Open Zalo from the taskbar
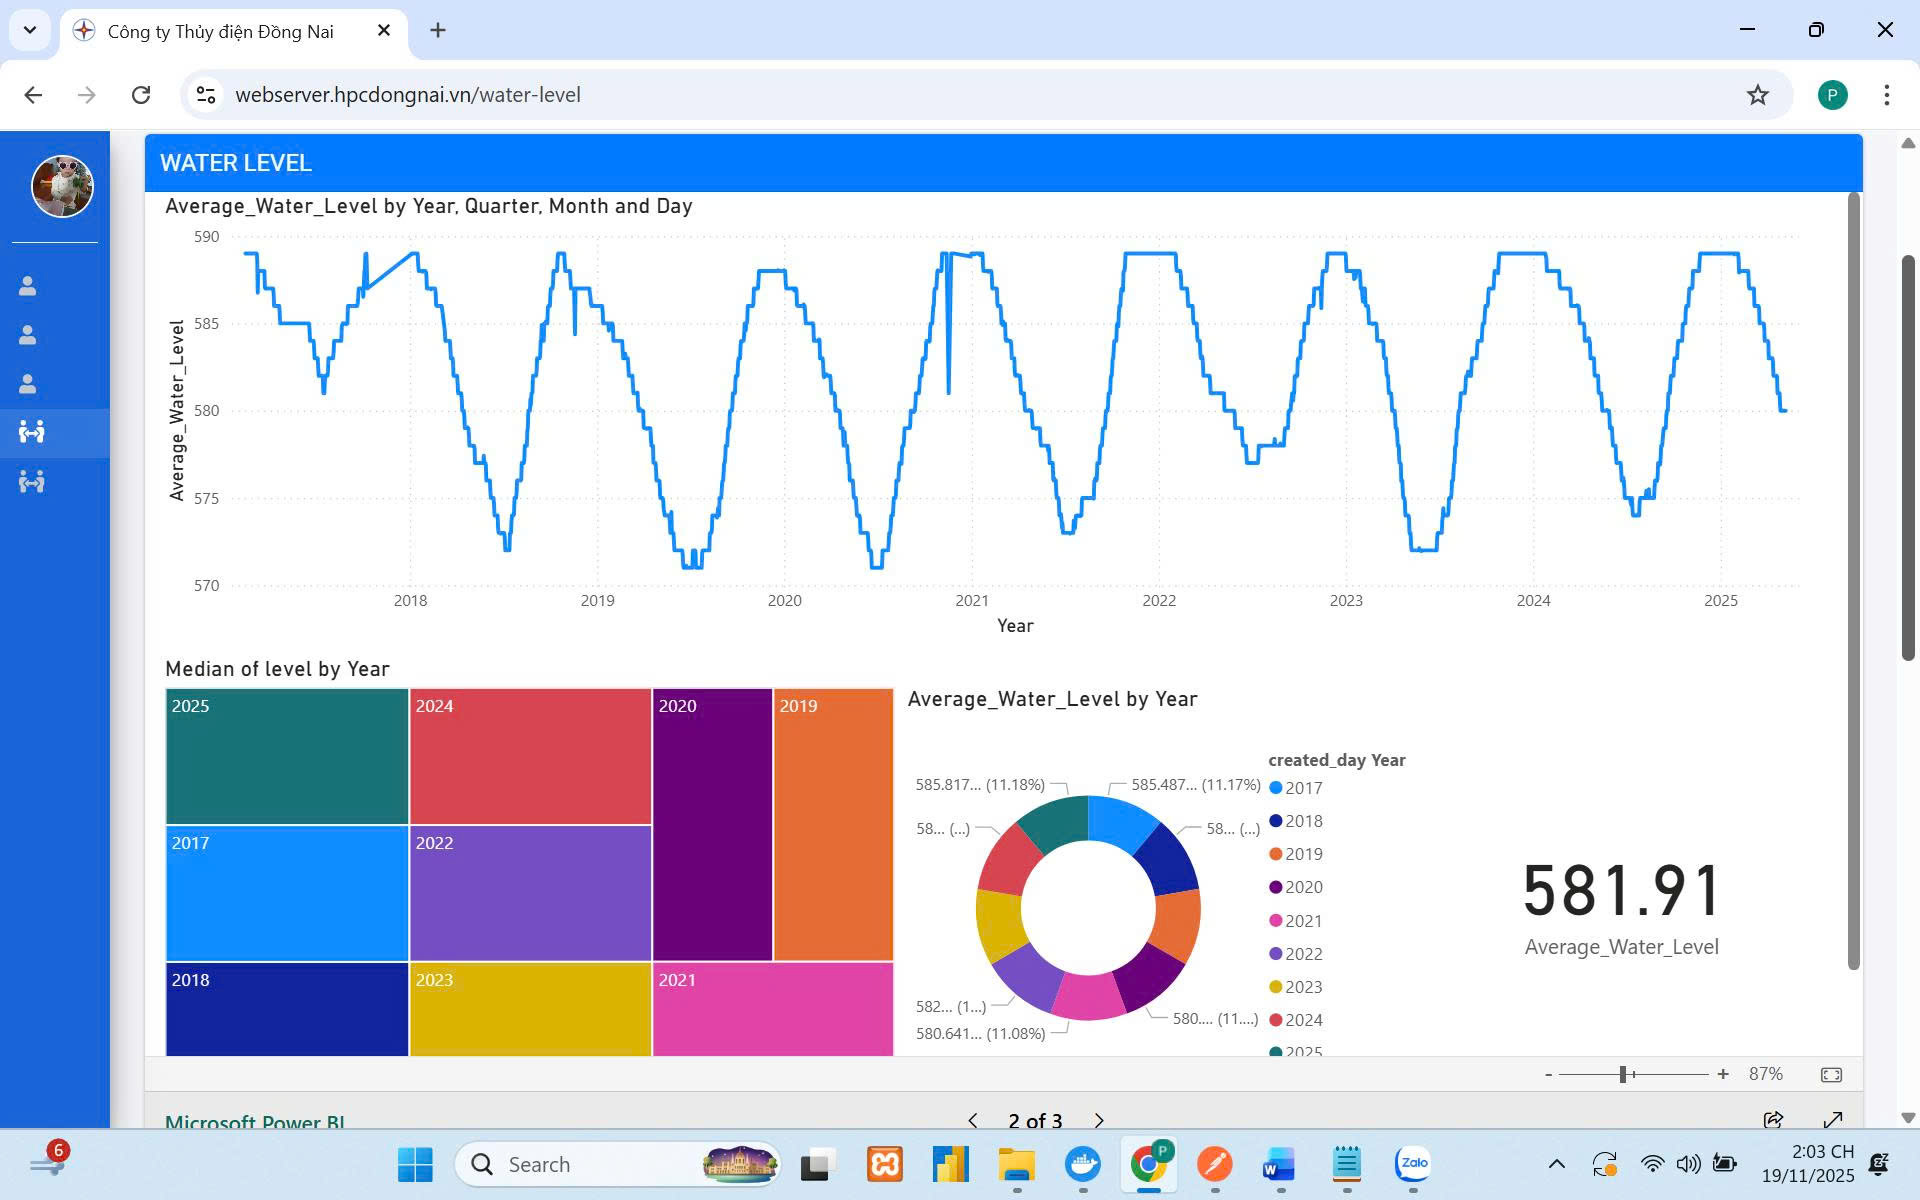Image resolution: width=1920 pixels, height=1200 pixels. (1413, 1163)
